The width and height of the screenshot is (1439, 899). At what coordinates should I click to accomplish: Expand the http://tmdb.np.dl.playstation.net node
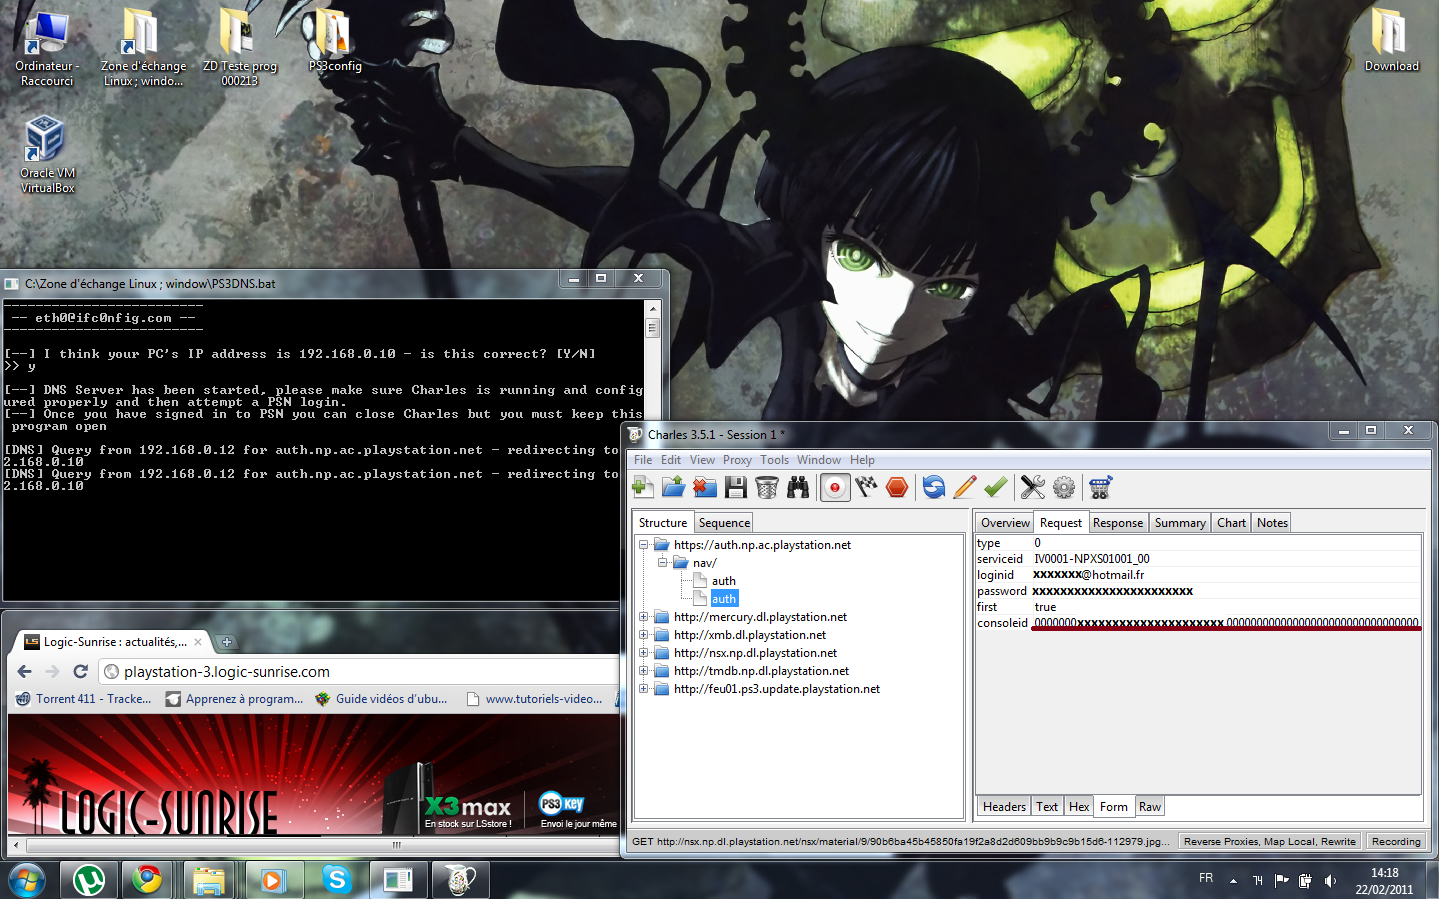click(x=644, y=671)
